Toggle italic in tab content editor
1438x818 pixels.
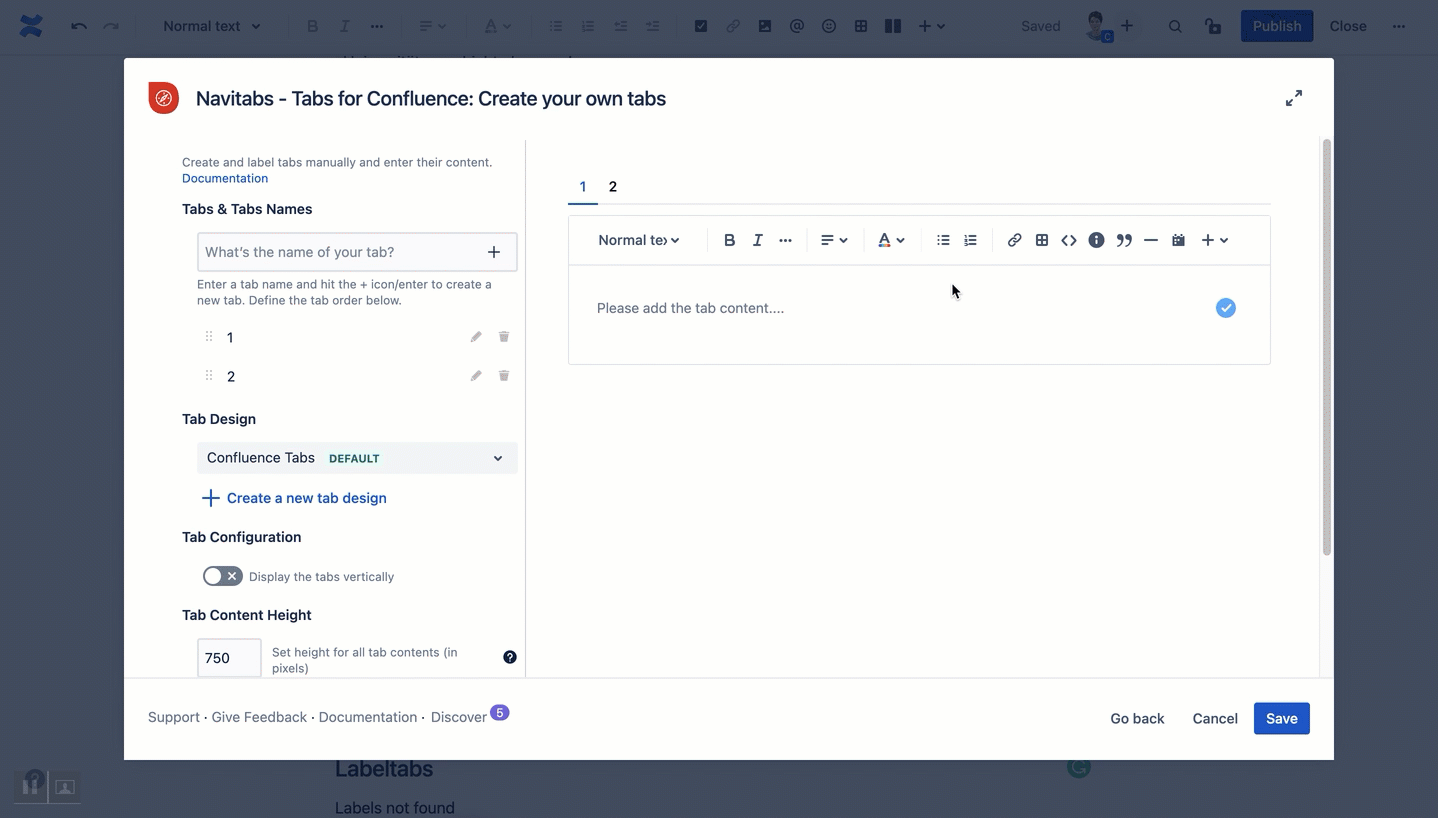757,240
